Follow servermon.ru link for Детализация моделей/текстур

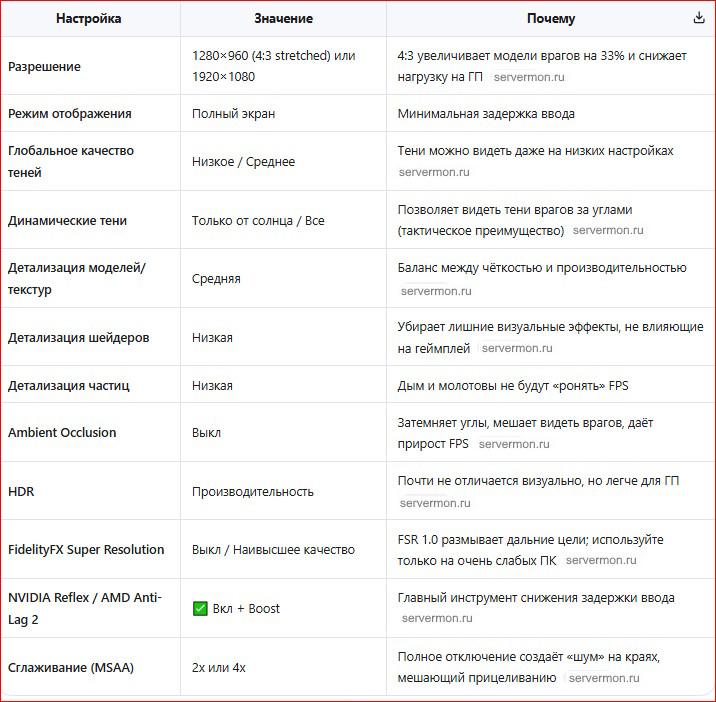click(x=435, y=291)
